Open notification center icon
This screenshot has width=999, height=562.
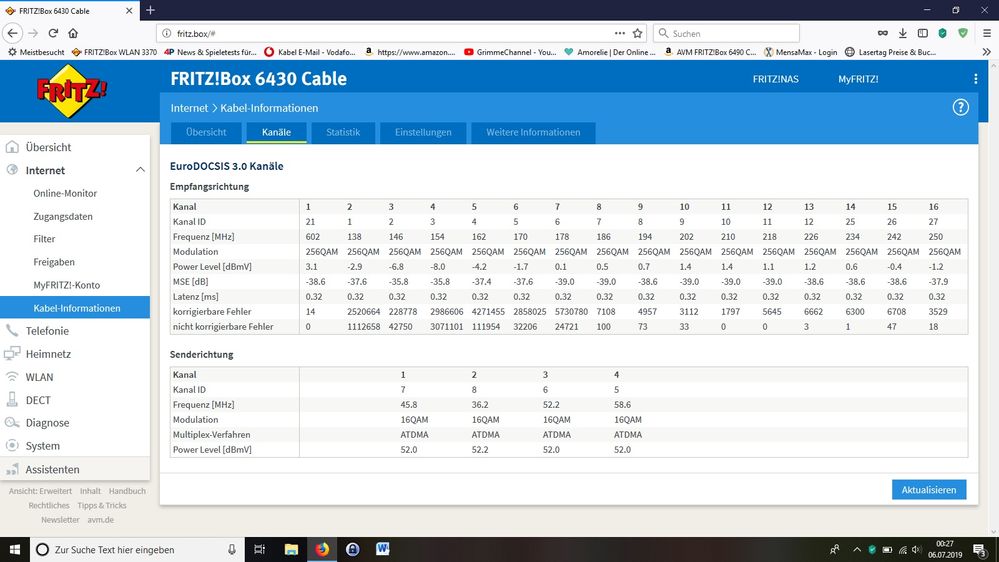click(980, 549)
